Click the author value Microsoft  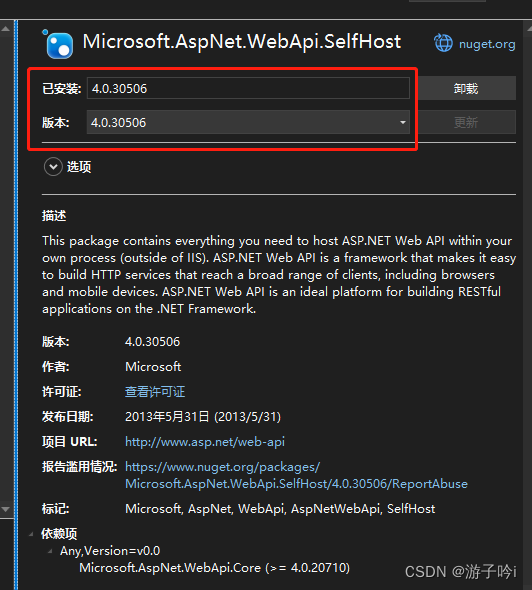(153, 366)
